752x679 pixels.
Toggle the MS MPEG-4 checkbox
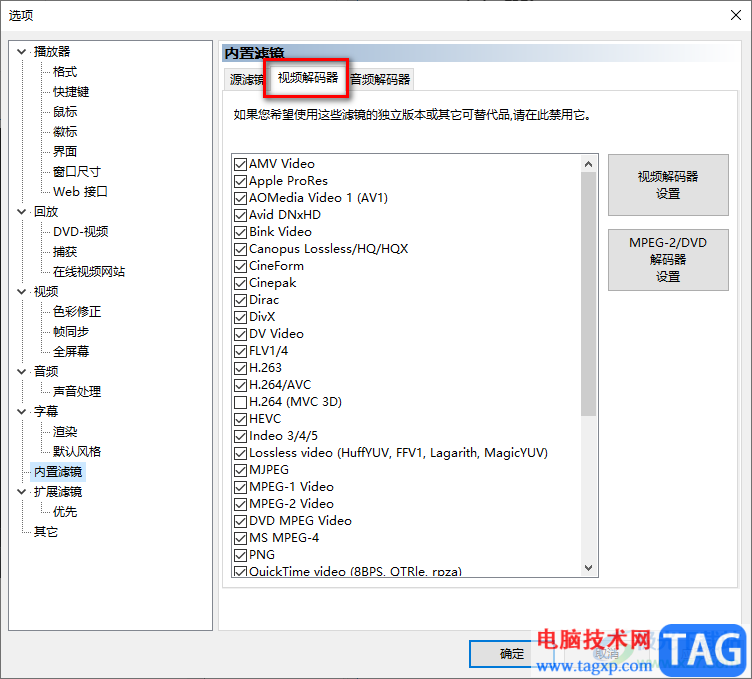pyautogui.click(x=240, y=538)
